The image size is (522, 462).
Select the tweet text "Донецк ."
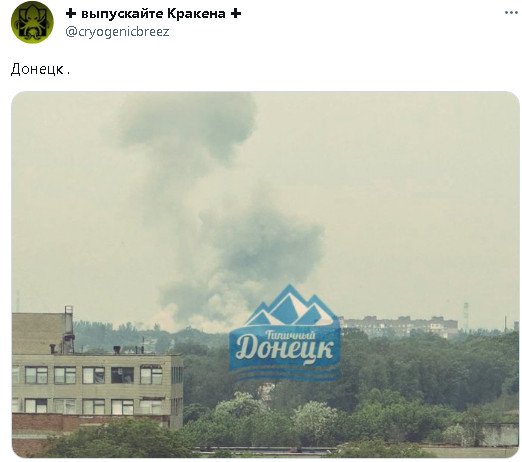pos(40,69)
